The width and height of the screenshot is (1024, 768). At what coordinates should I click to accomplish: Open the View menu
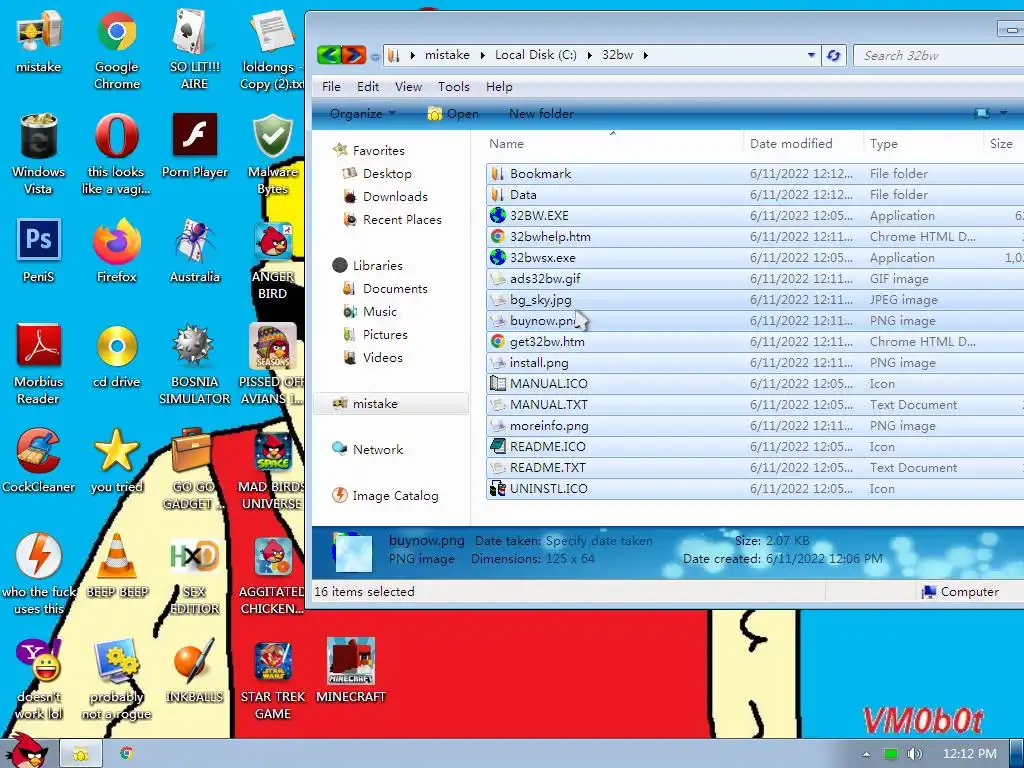[x=408, y=87]
